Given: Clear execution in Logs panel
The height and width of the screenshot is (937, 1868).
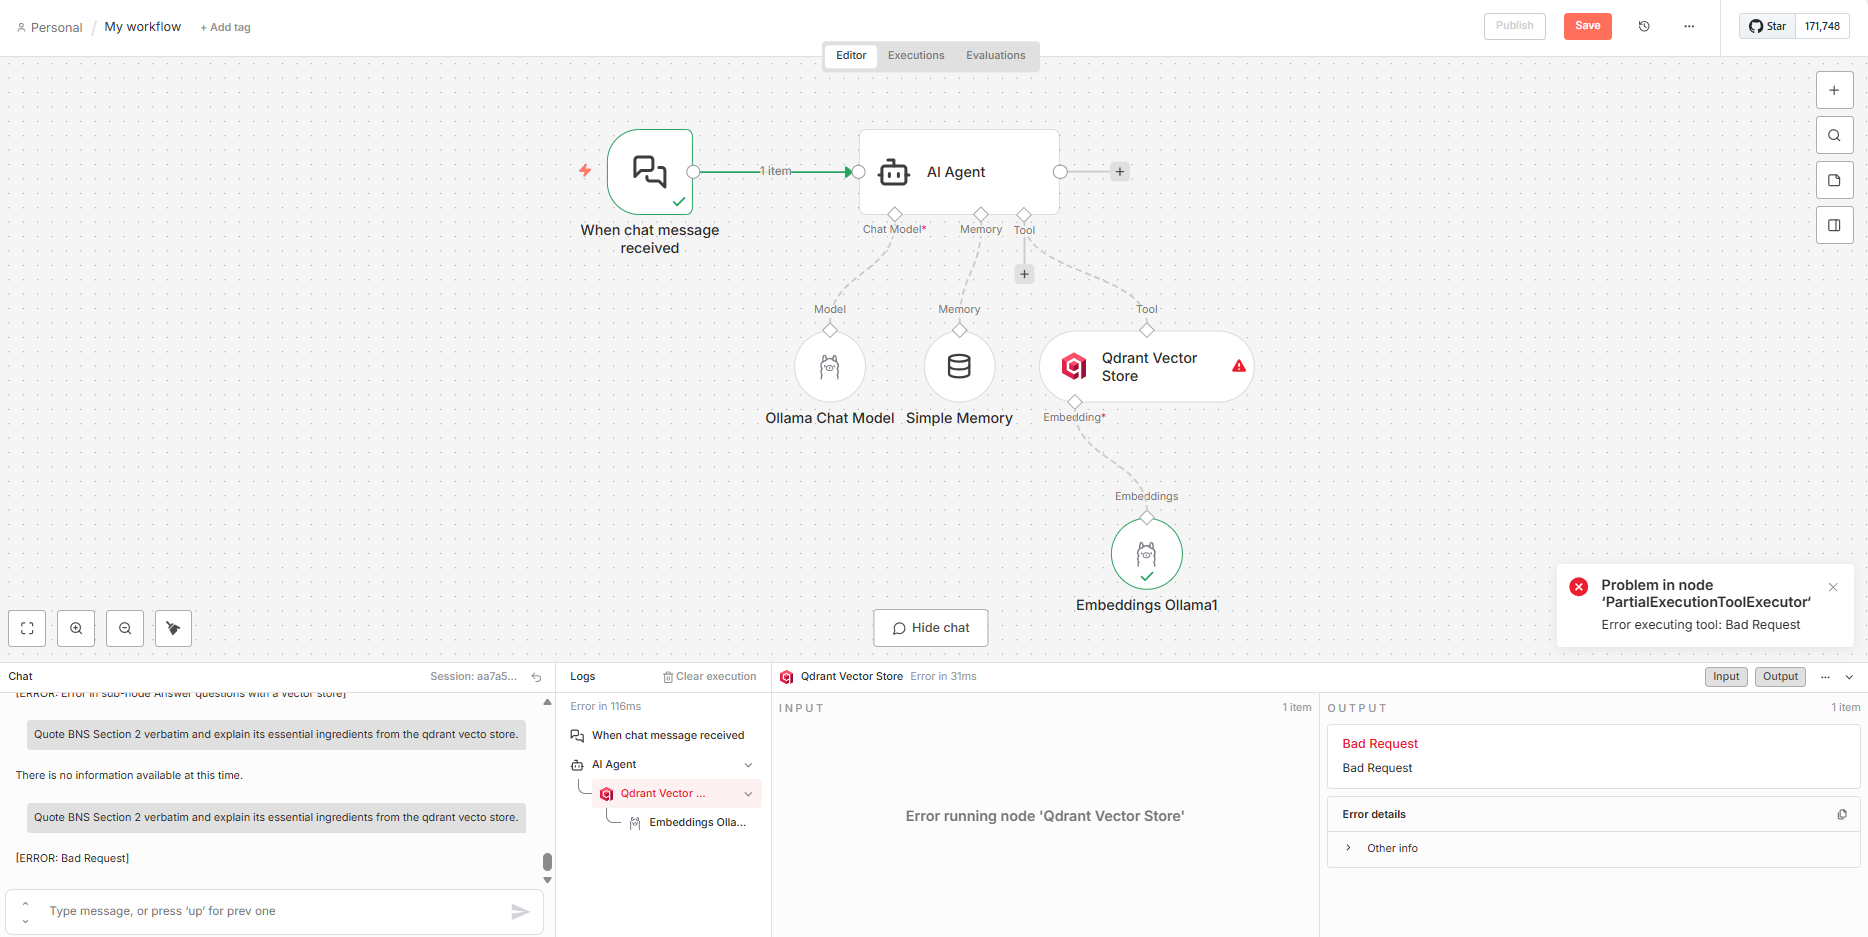Looking at the screenshot, I should tap(709, 677).
